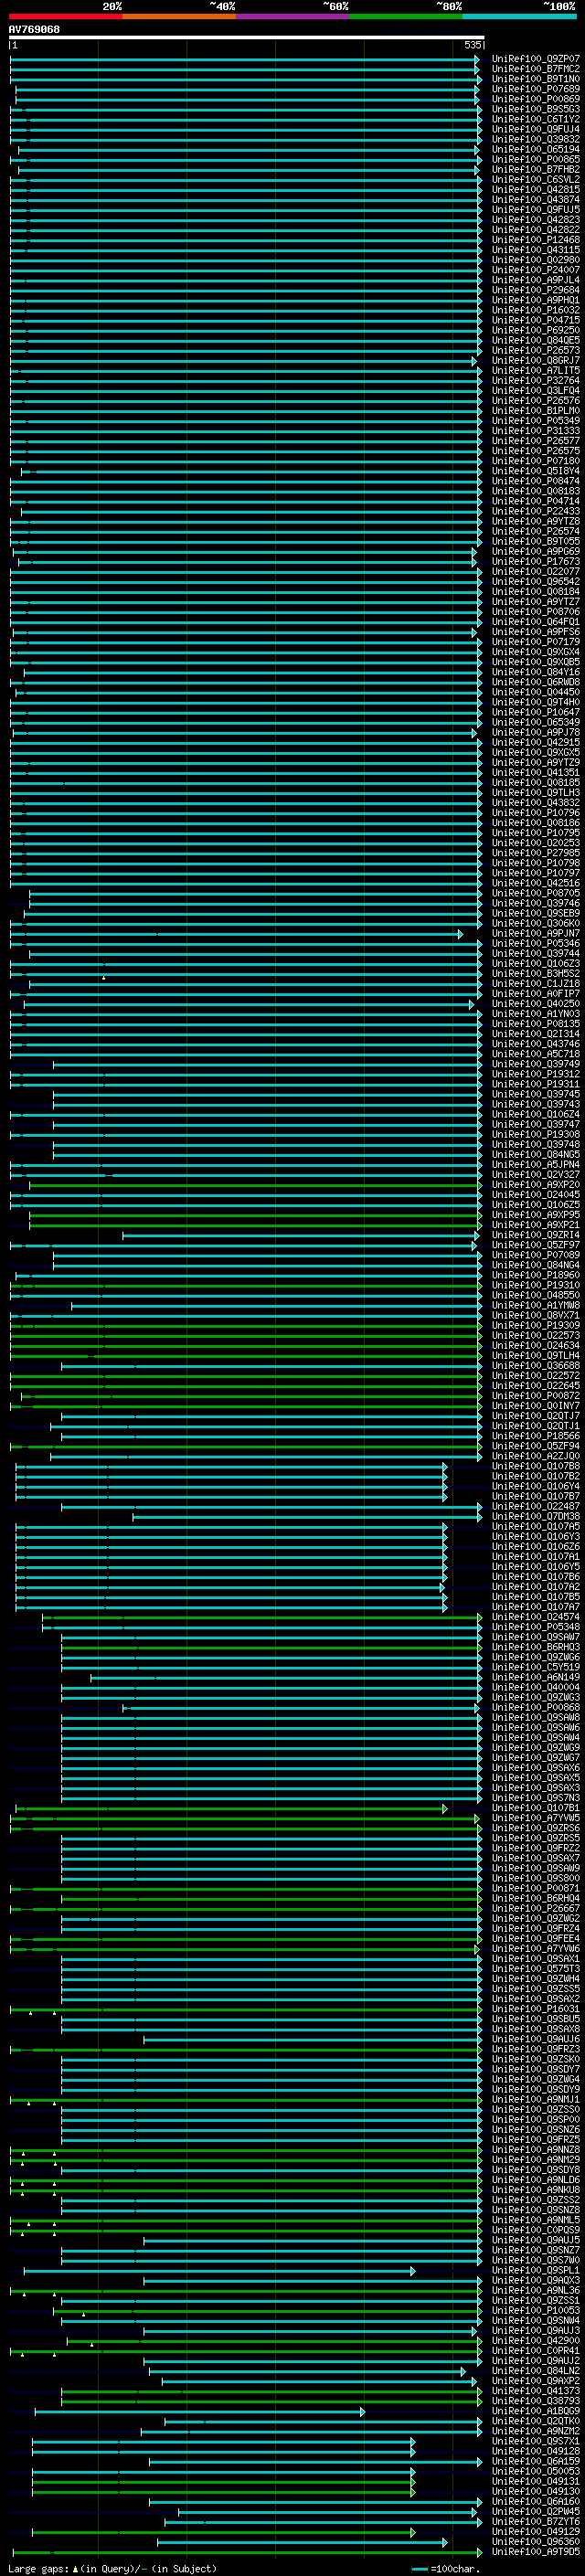
Task: Click hit UniRef100_Q6A159
Action: [535, 2460]
